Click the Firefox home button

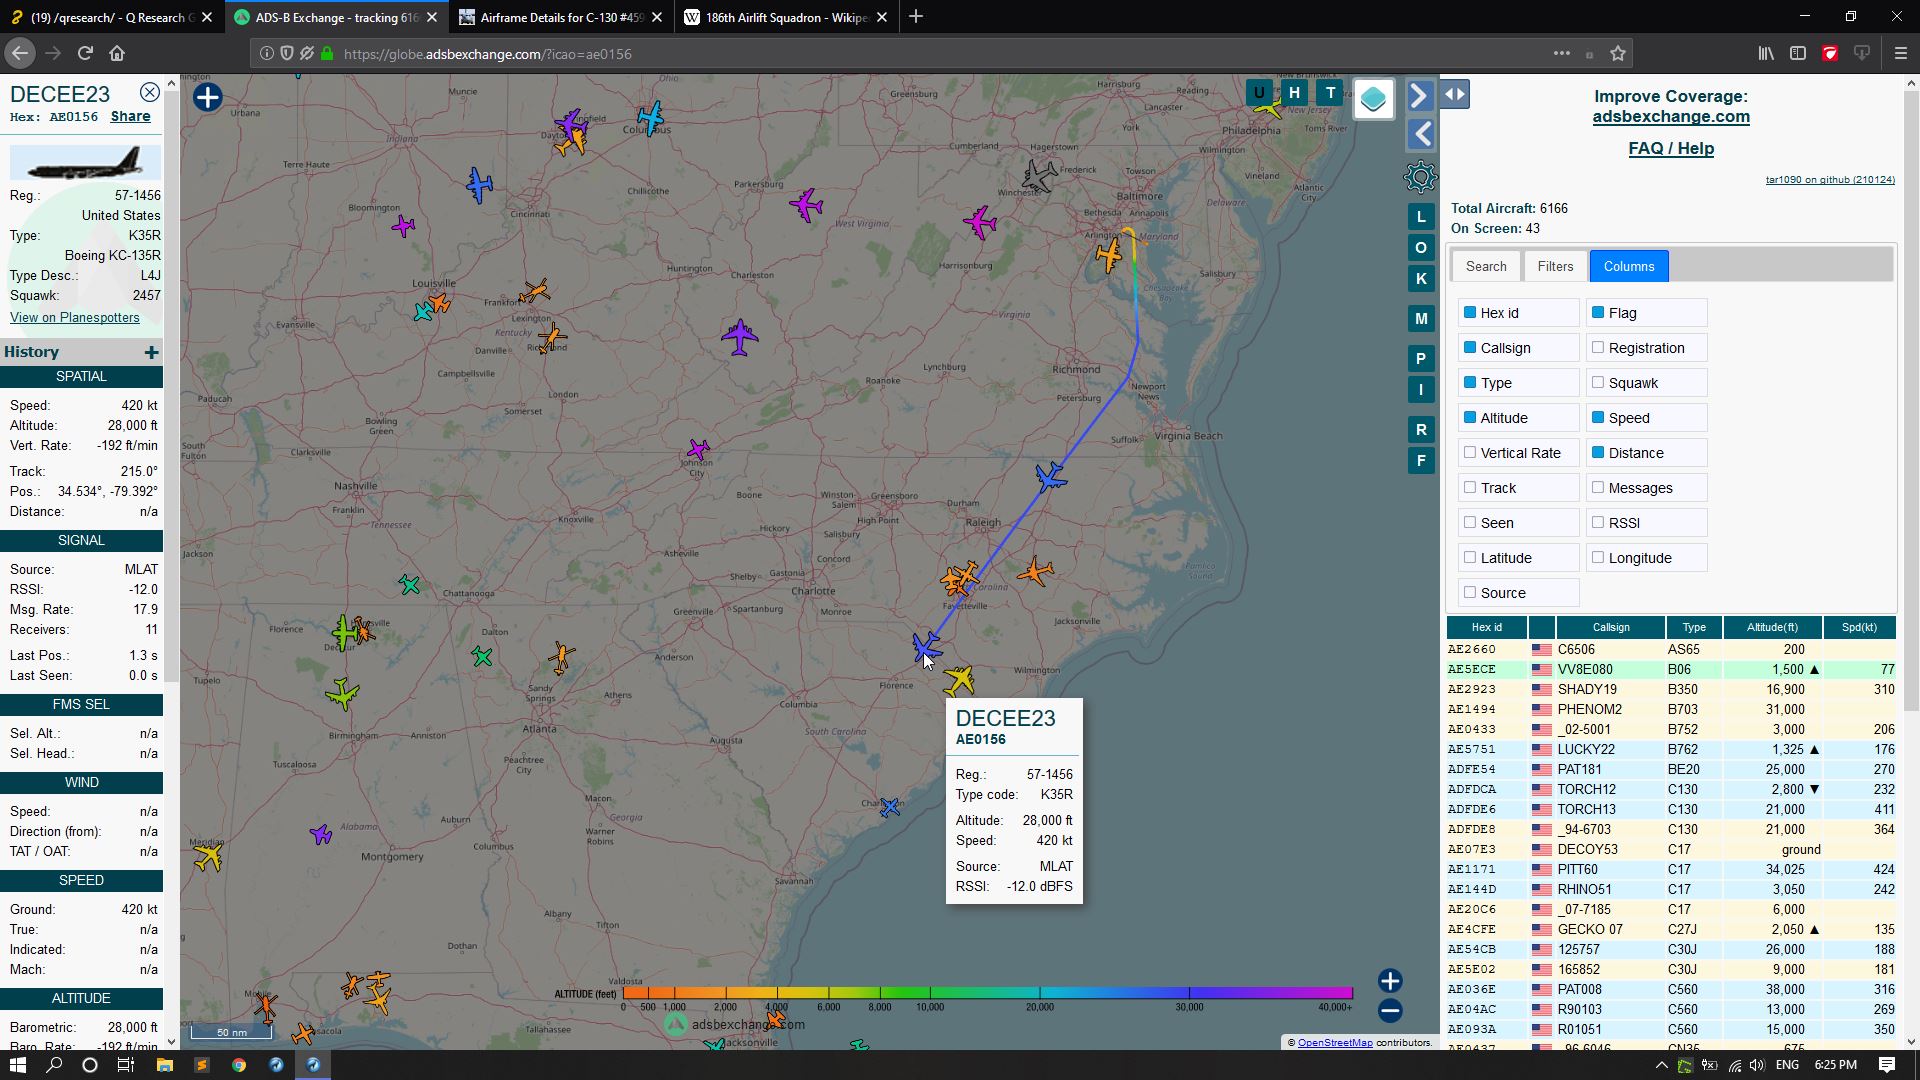117,53
